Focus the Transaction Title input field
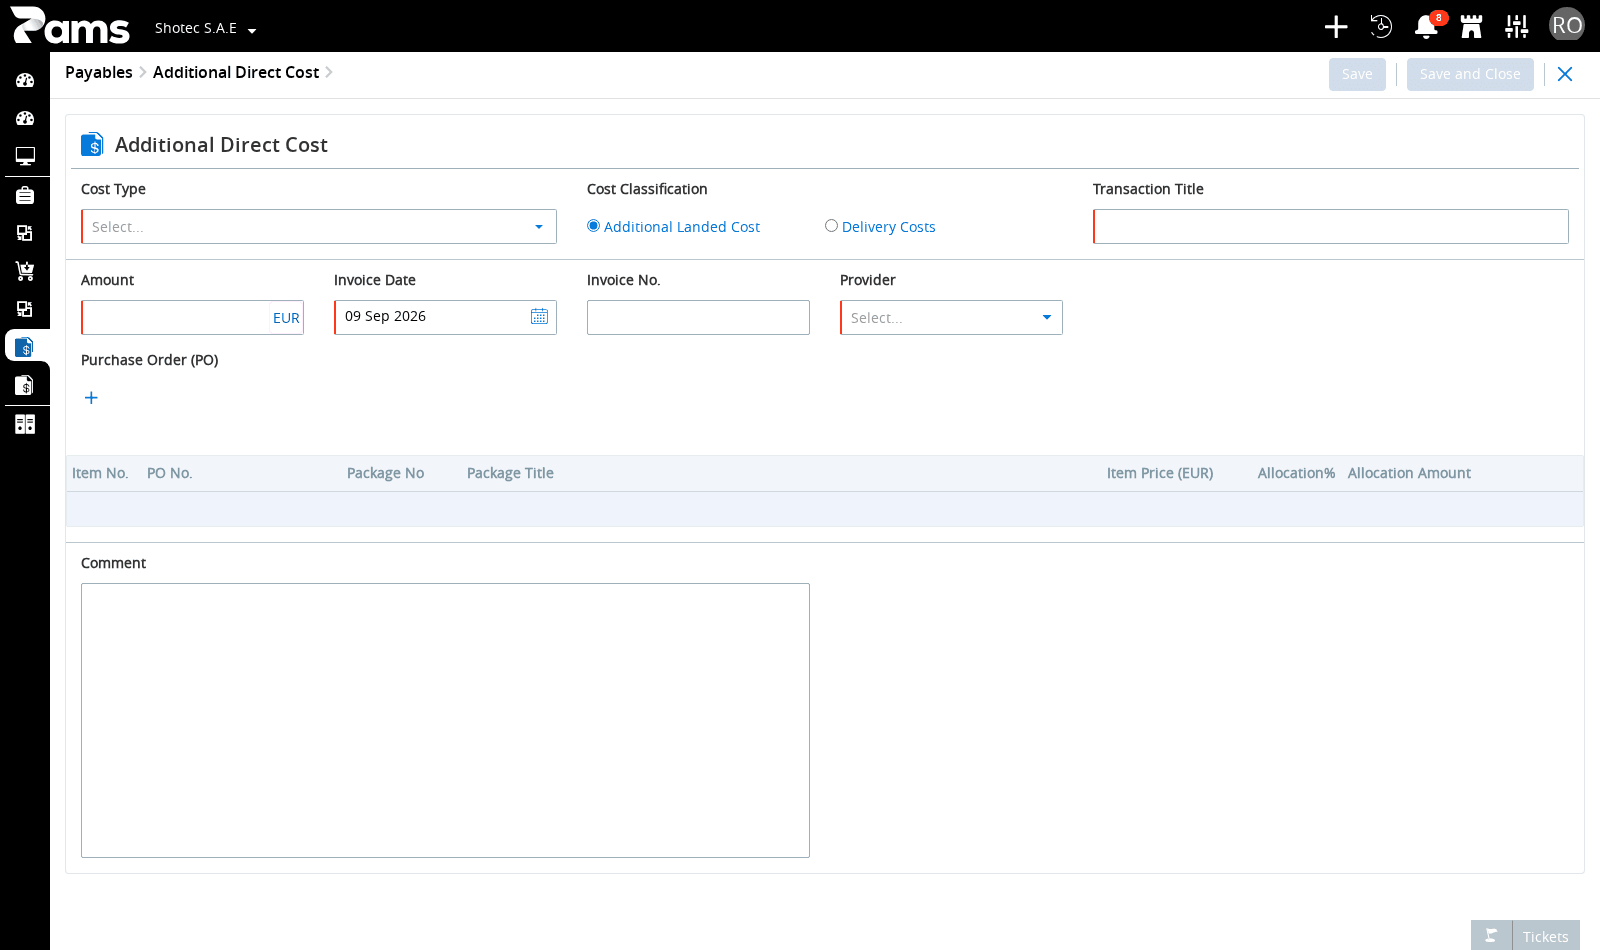The width and height of the screenshot is (1600, 950). pos(1331,227)
